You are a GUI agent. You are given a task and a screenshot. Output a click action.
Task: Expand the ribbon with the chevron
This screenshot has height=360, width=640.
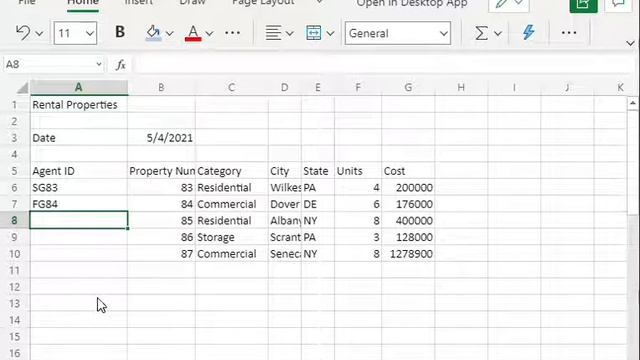(630, 43)
